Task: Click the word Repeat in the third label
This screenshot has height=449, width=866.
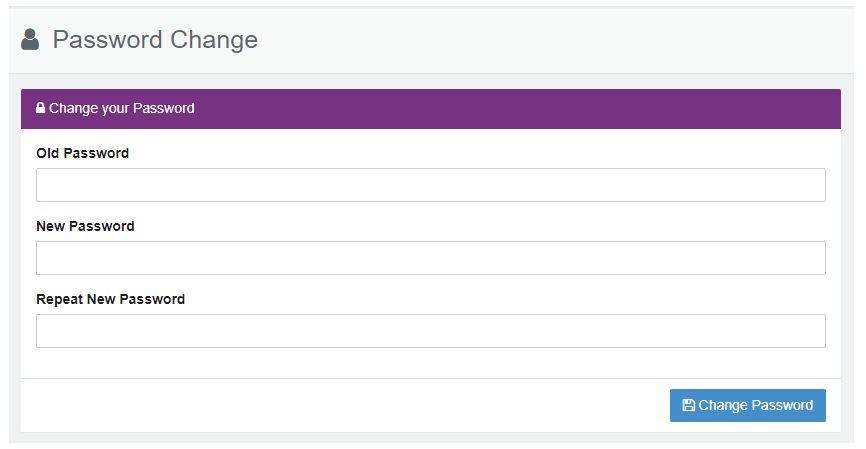Action: tap(59, 299)
